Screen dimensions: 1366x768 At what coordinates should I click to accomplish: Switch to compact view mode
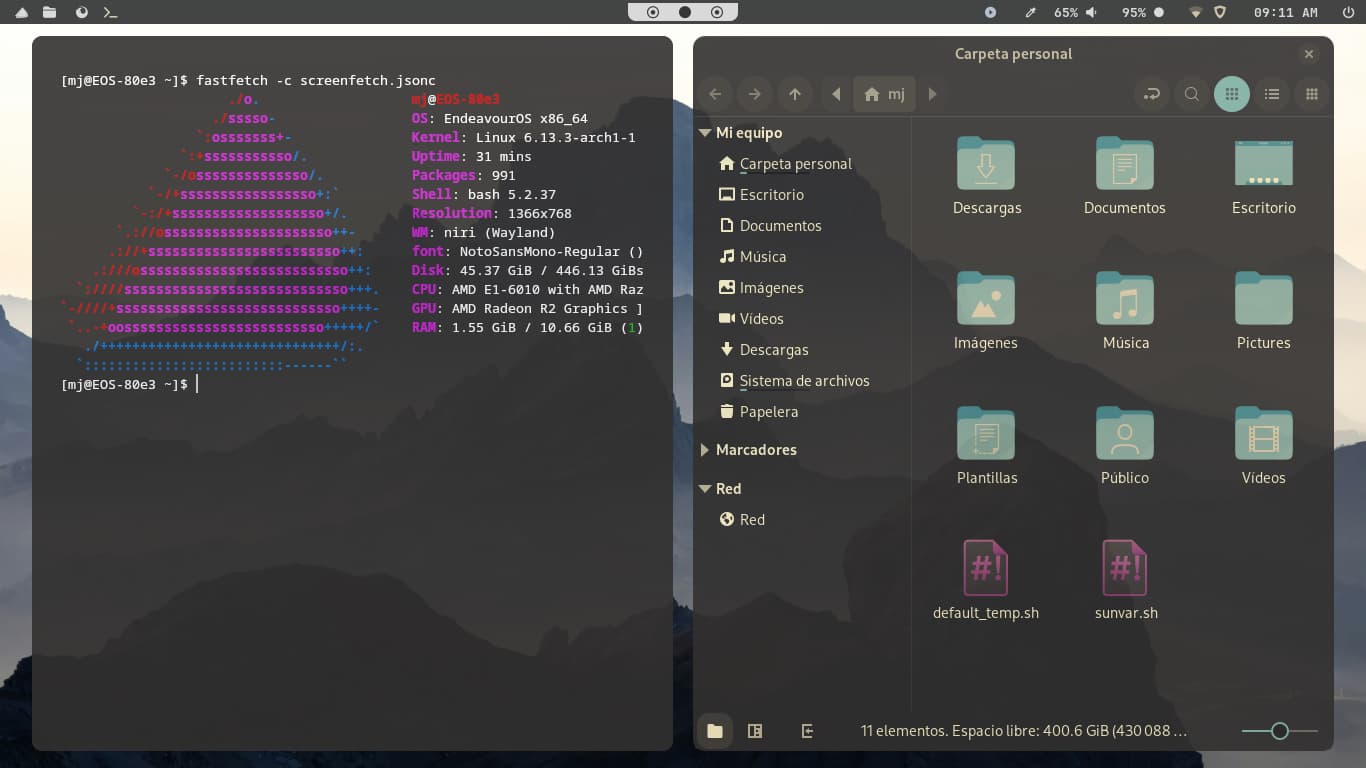point(1312,94)
